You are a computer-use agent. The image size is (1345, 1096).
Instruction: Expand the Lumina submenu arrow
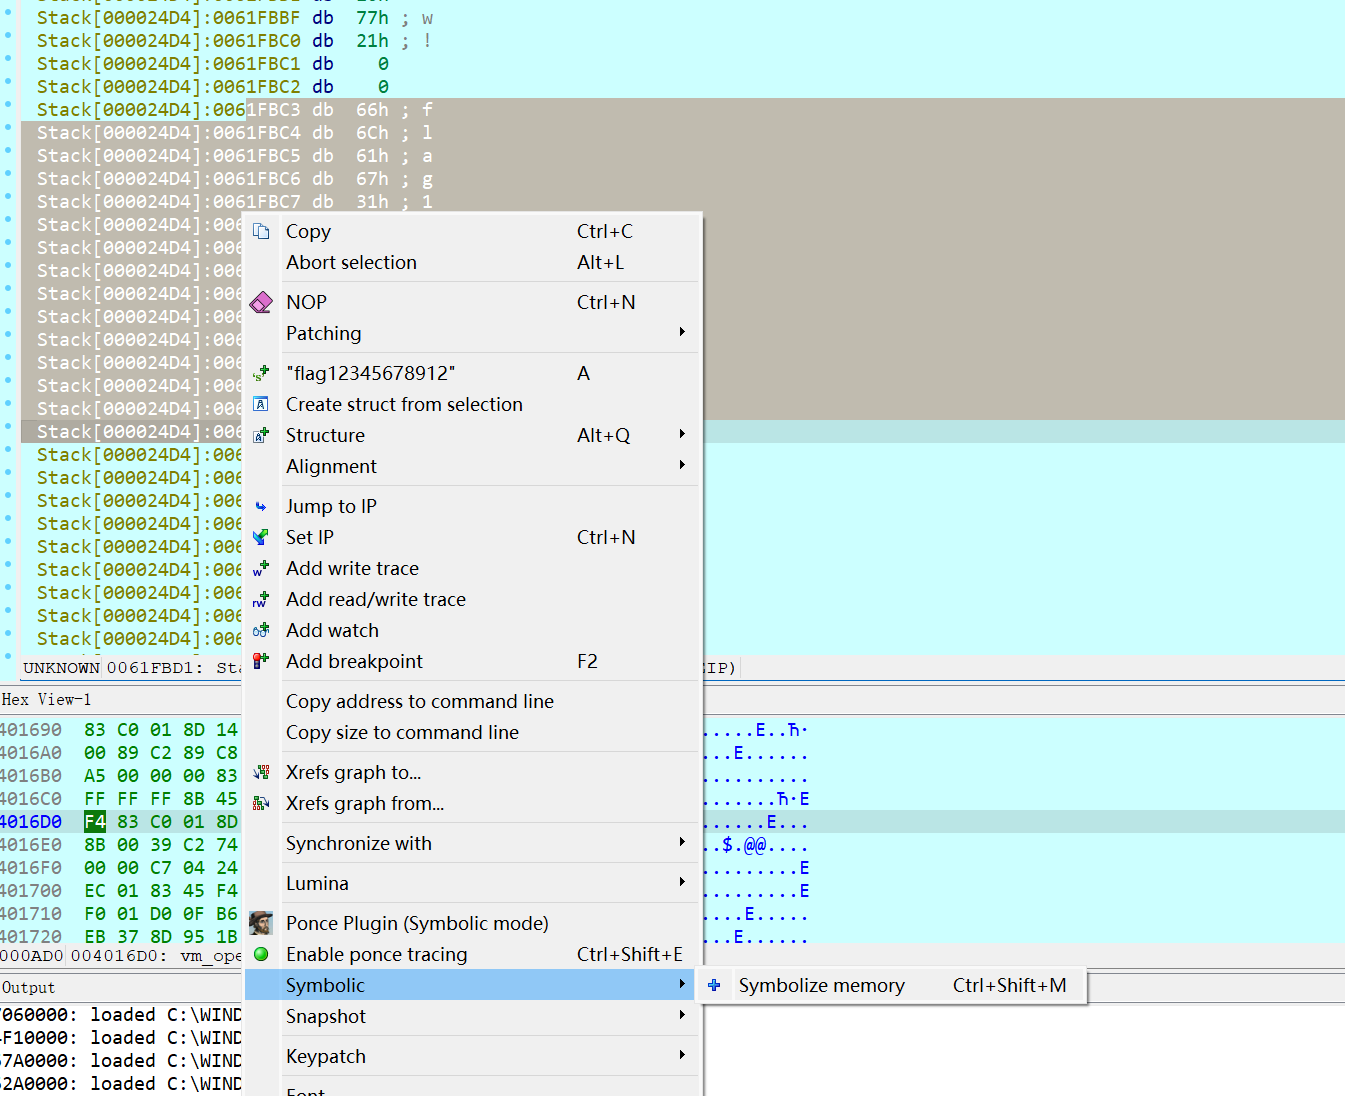682,882
